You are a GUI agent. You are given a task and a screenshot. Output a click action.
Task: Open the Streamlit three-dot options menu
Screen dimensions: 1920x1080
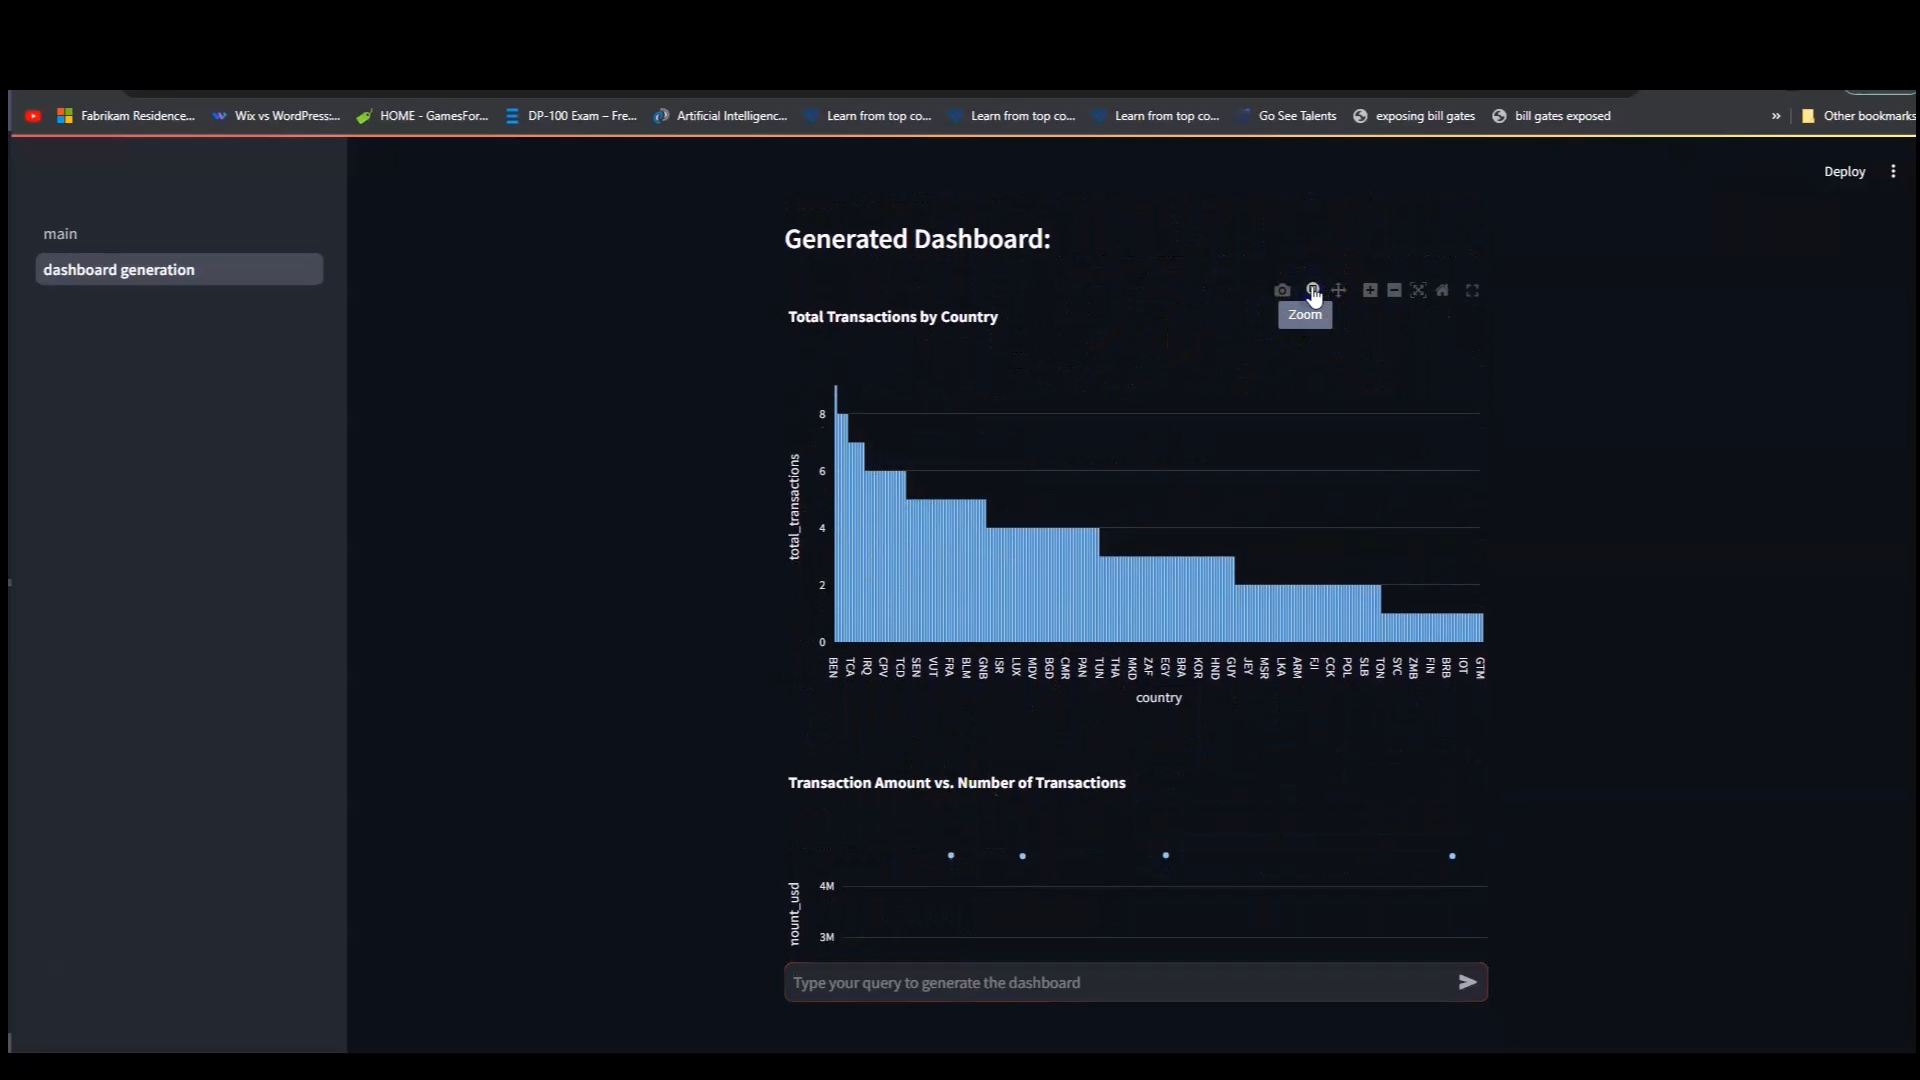(1893, 172)
